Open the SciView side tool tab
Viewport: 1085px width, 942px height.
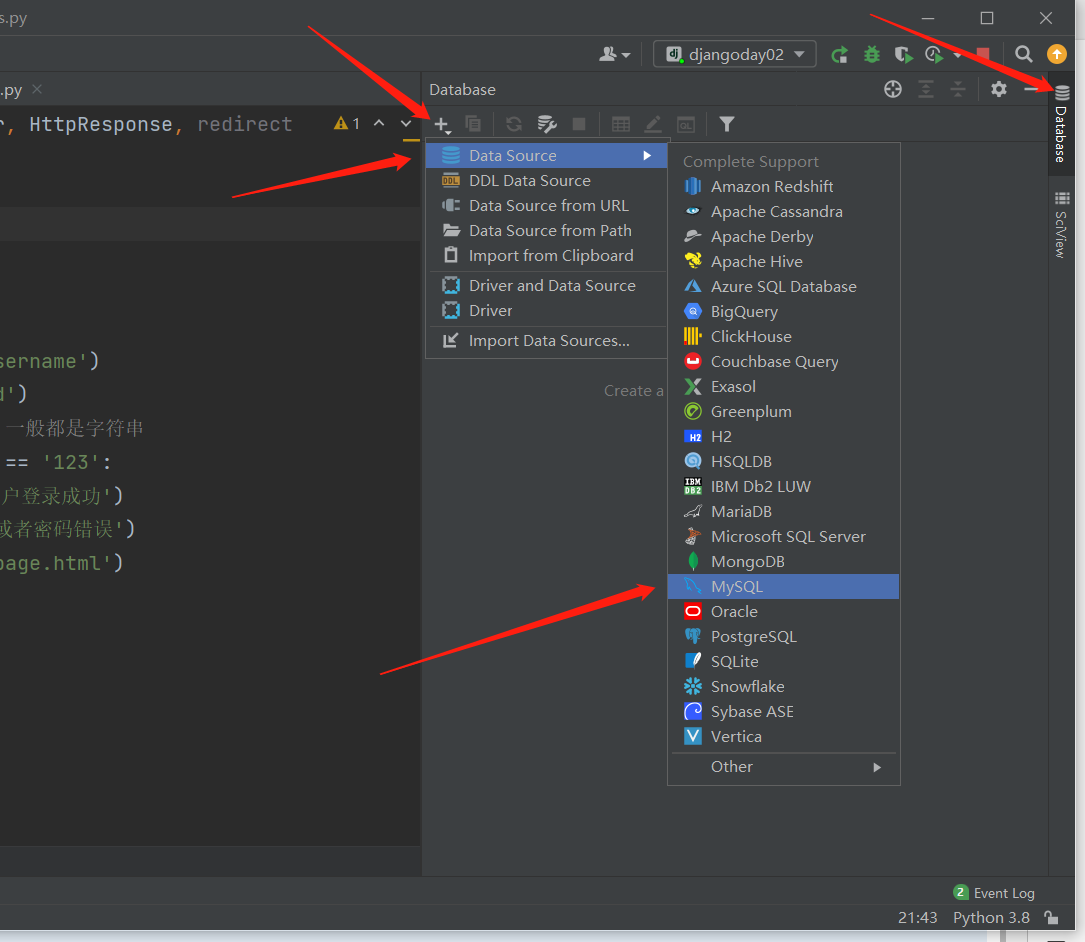(1061, 225)
